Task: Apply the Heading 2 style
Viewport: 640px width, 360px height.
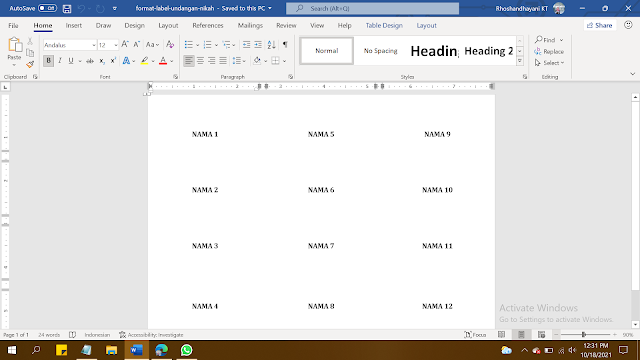Action: [489, 51]
